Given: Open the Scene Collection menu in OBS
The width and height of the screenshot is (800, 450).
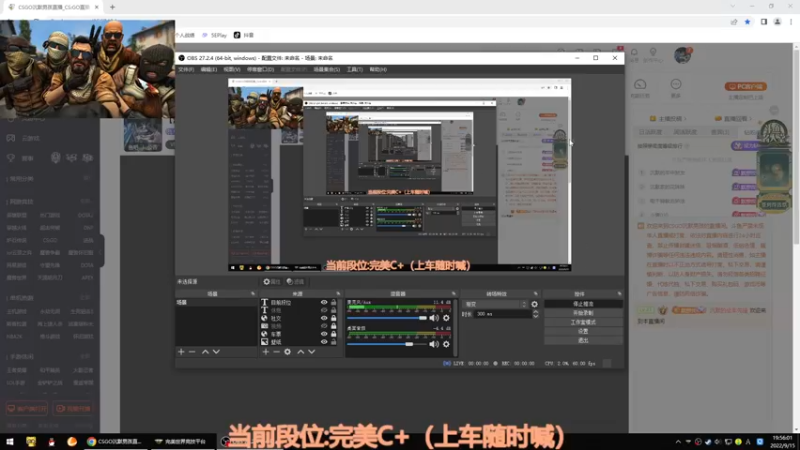Looking at the screenshot, I should tap(327, 69).
